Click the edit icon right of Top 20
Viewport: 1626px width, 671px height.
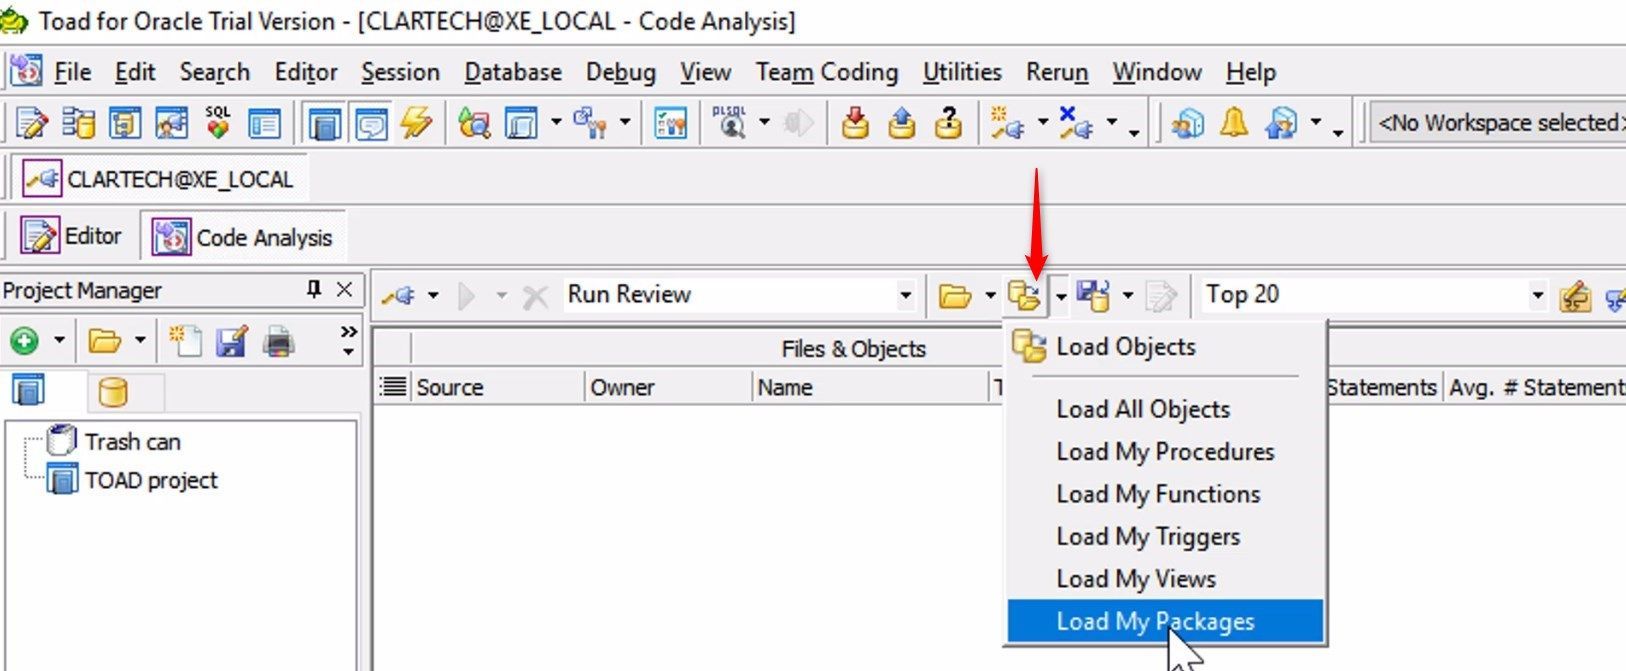tap(1574, 295)
